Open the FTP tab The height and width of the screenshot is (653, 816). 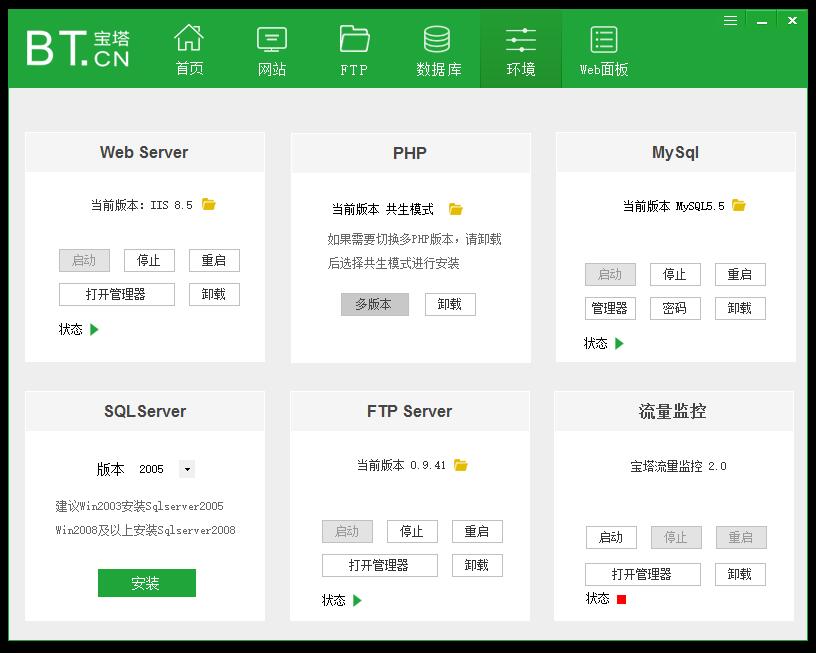tap(354, 50)
